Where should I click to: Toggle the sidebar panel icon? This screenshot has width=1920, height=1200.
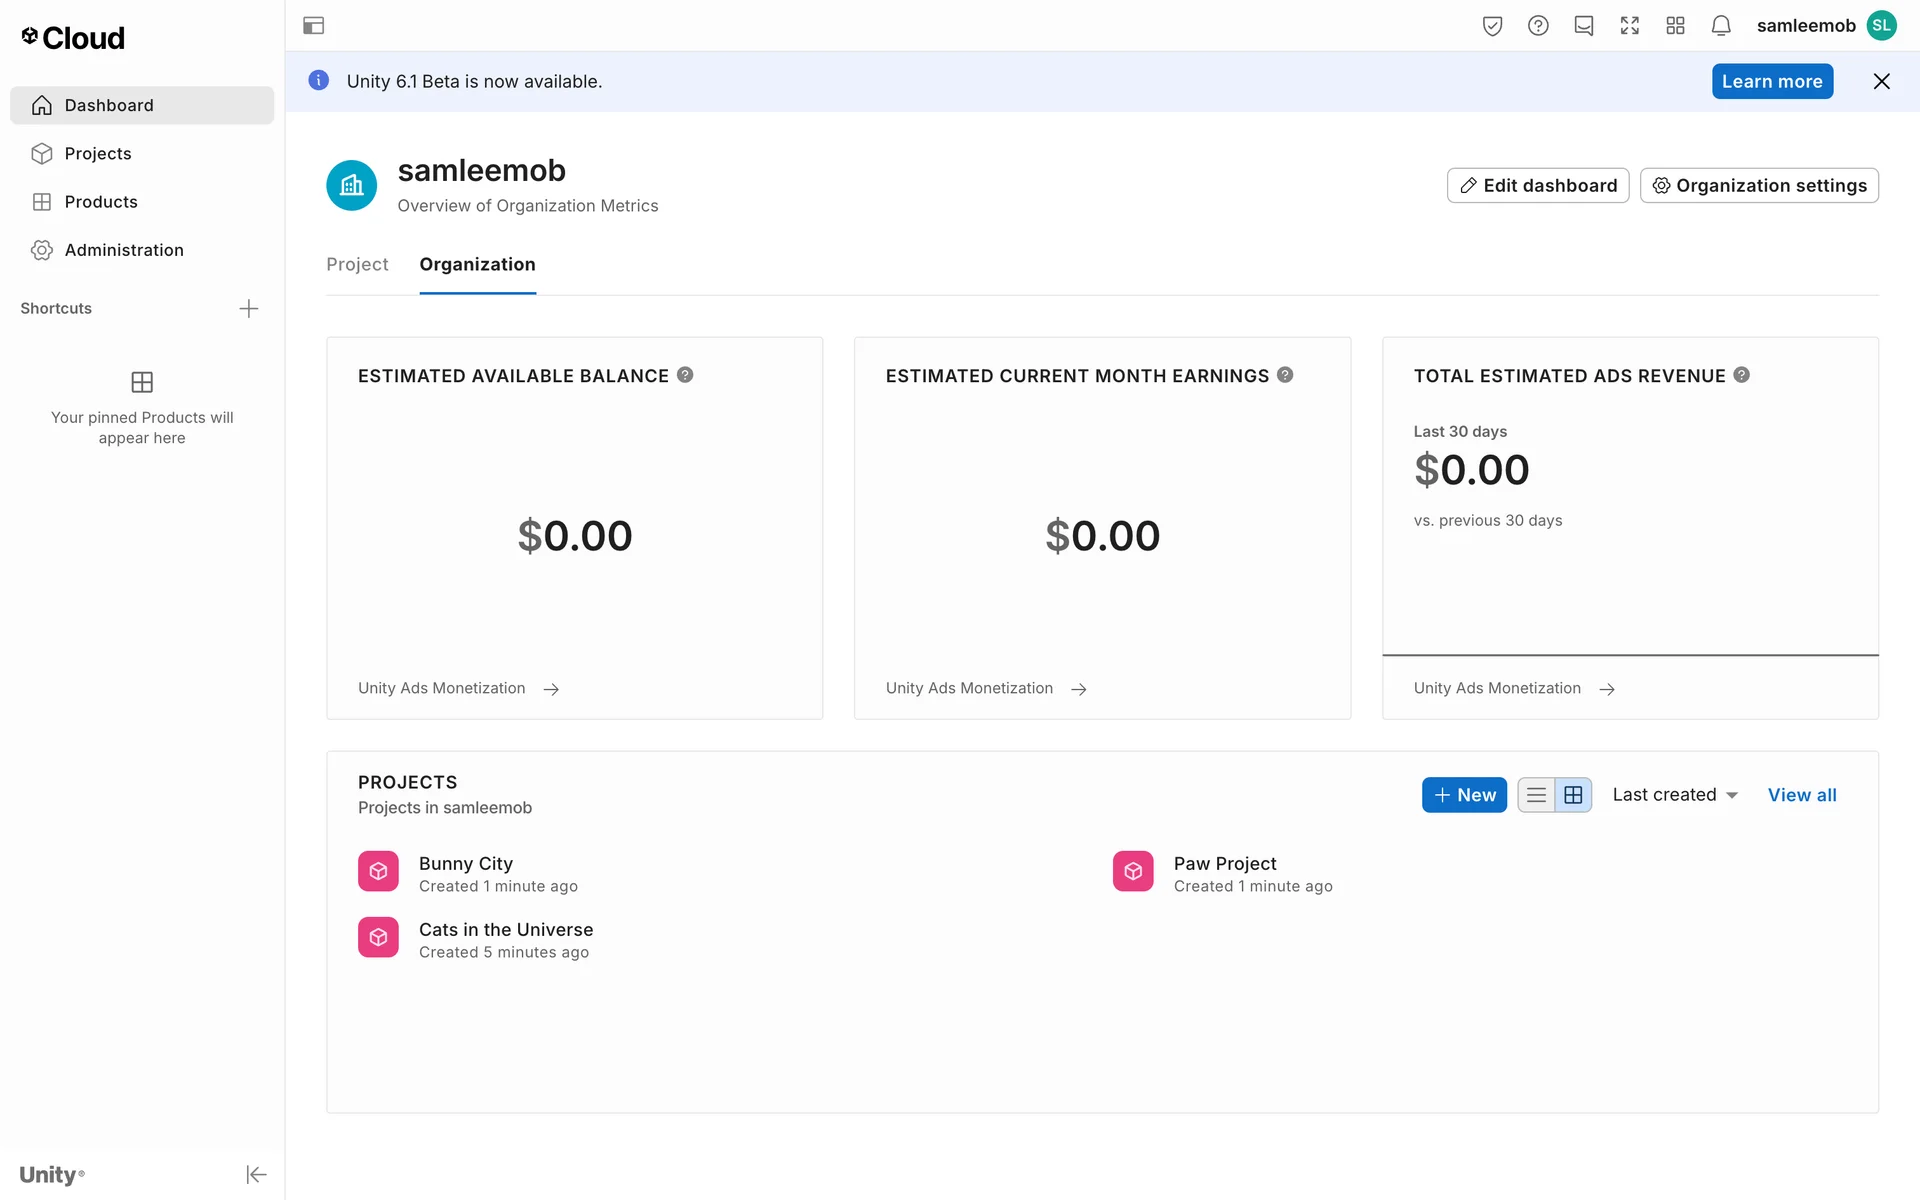pyautogui.click(x=313, y=26)
